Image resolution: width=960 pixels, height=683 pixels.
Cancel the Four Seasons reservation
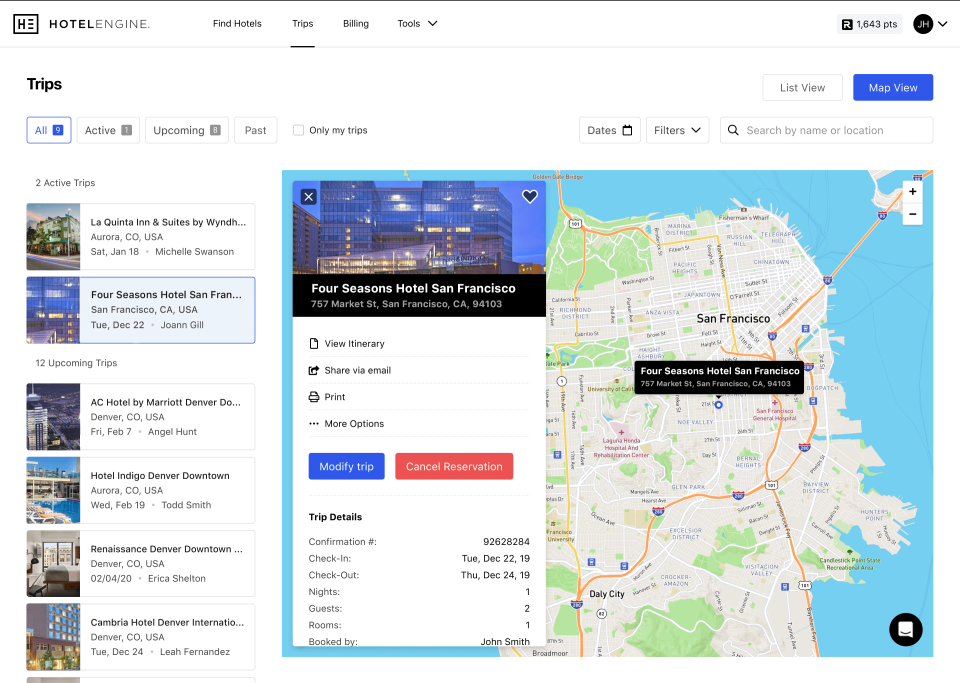(454, 466)
